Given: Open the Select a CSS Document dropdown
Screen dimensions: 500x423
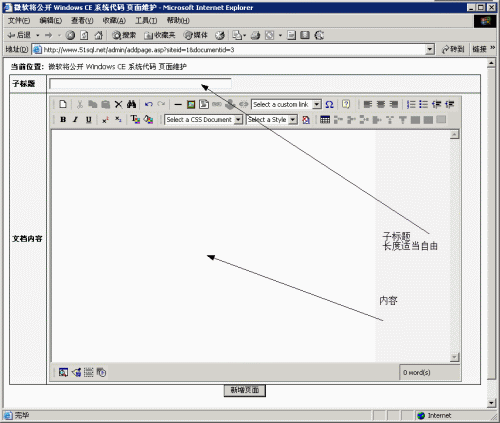Looking at the screenshot, I should click(203, 119).
